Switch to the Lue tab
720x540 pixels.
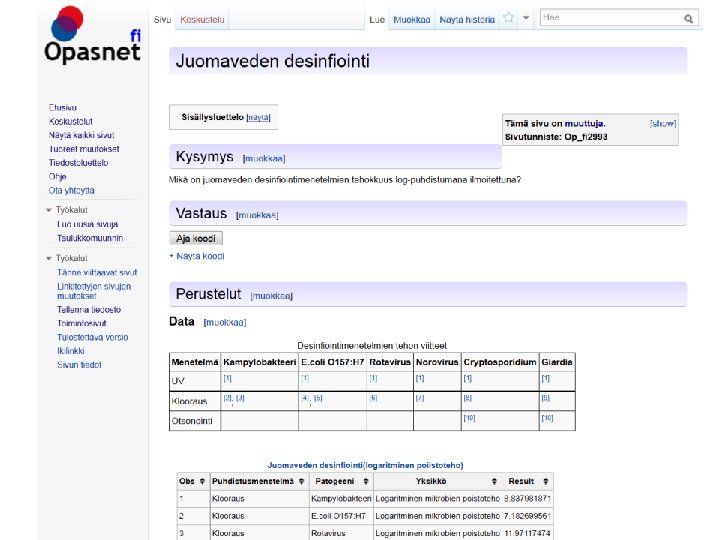(x=377, y=20)
